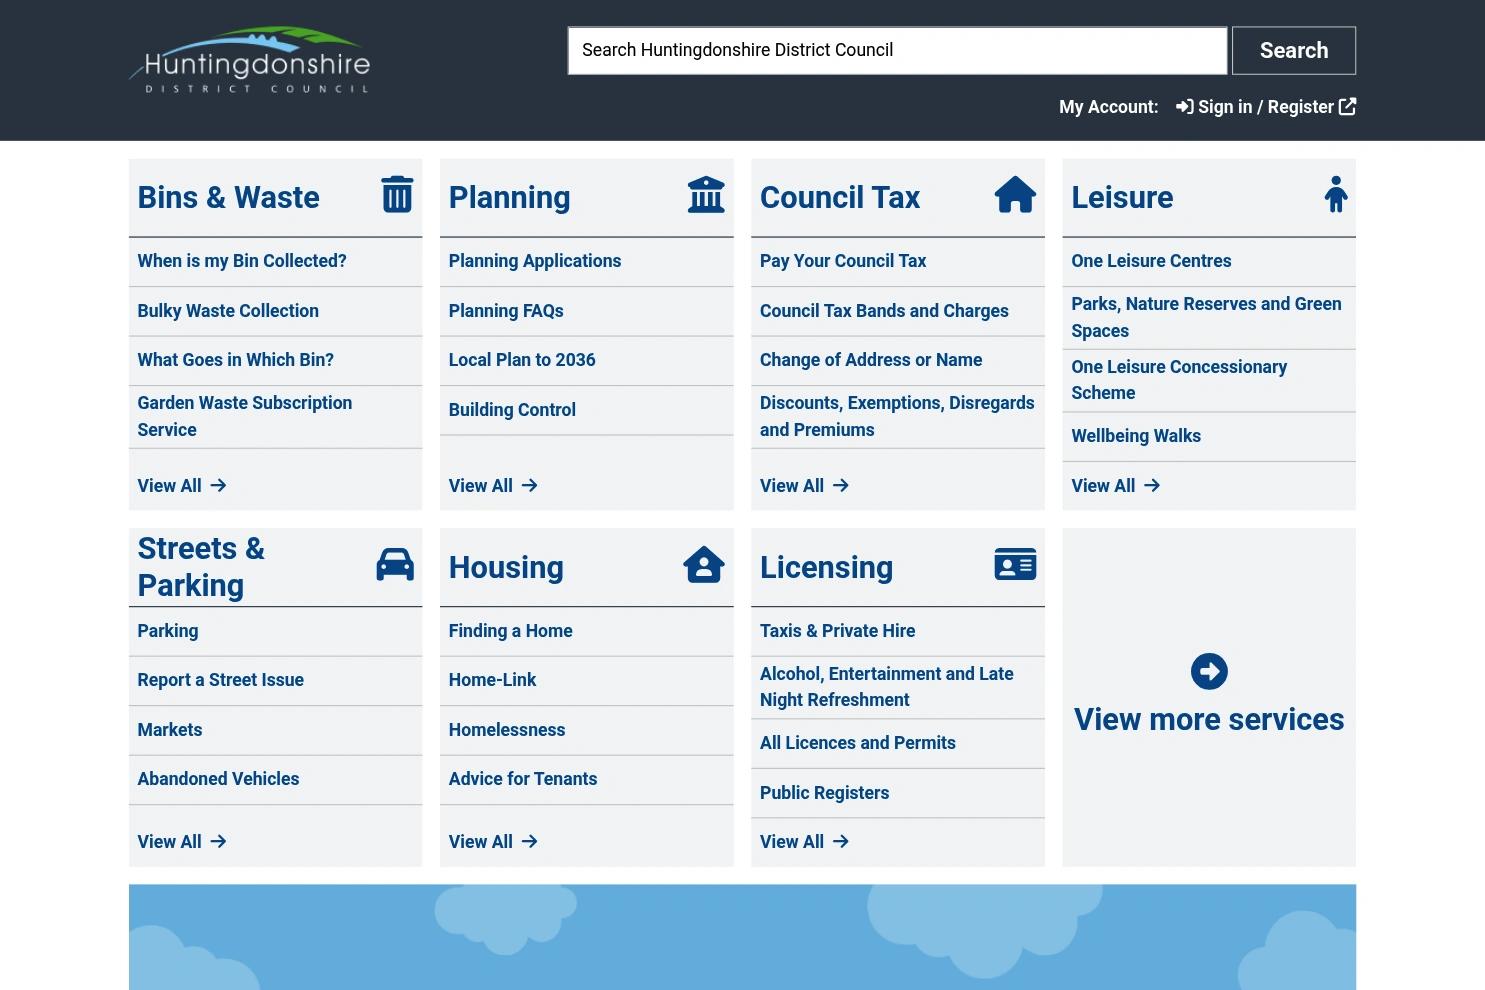Viewport: 1485px width, 990px height.
Task: Open Bulky Waste Collection link
Action: tap(228, 311)
